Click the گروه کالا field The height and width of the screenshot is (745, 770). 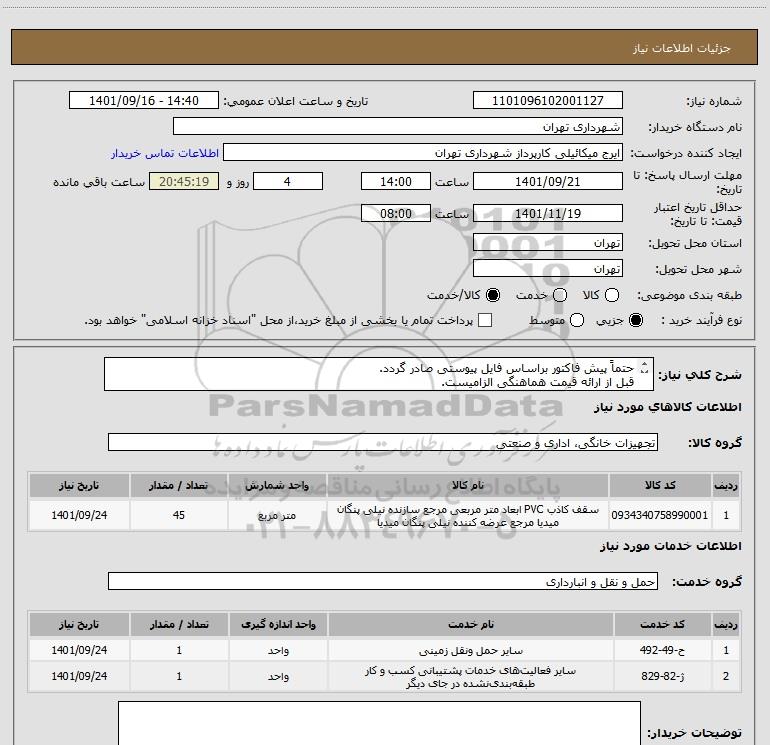click(383, 442)
